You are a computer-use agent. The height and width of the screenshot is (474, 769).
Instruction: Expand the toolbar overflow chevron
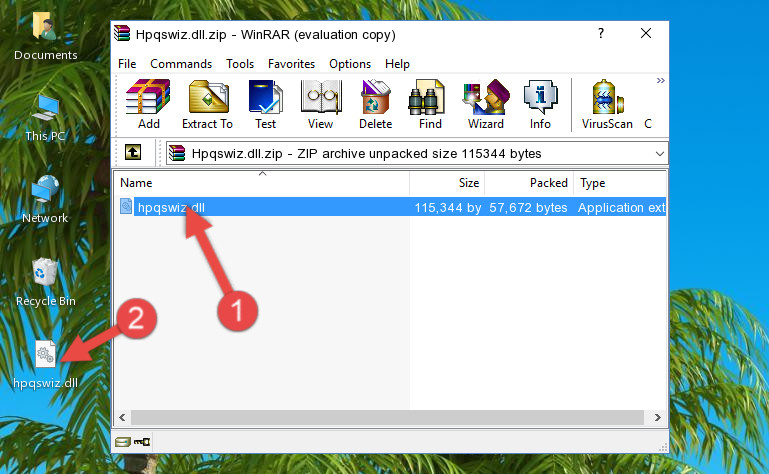(661, 80)
